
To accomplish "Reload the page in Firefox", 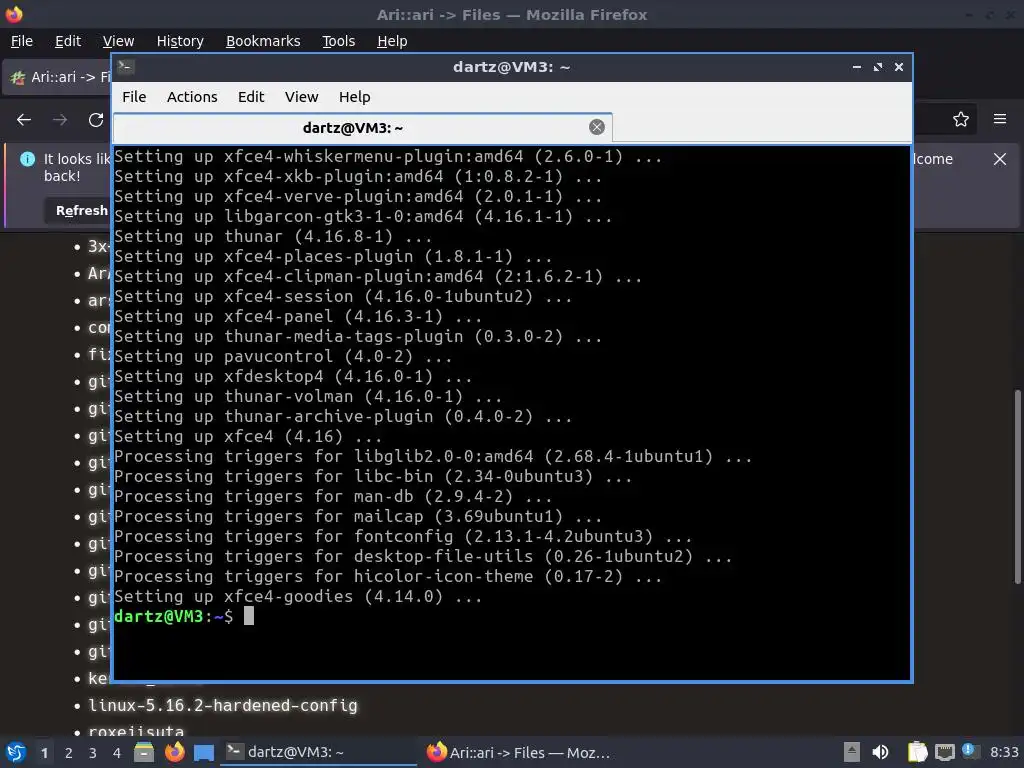I will point(96,120).
